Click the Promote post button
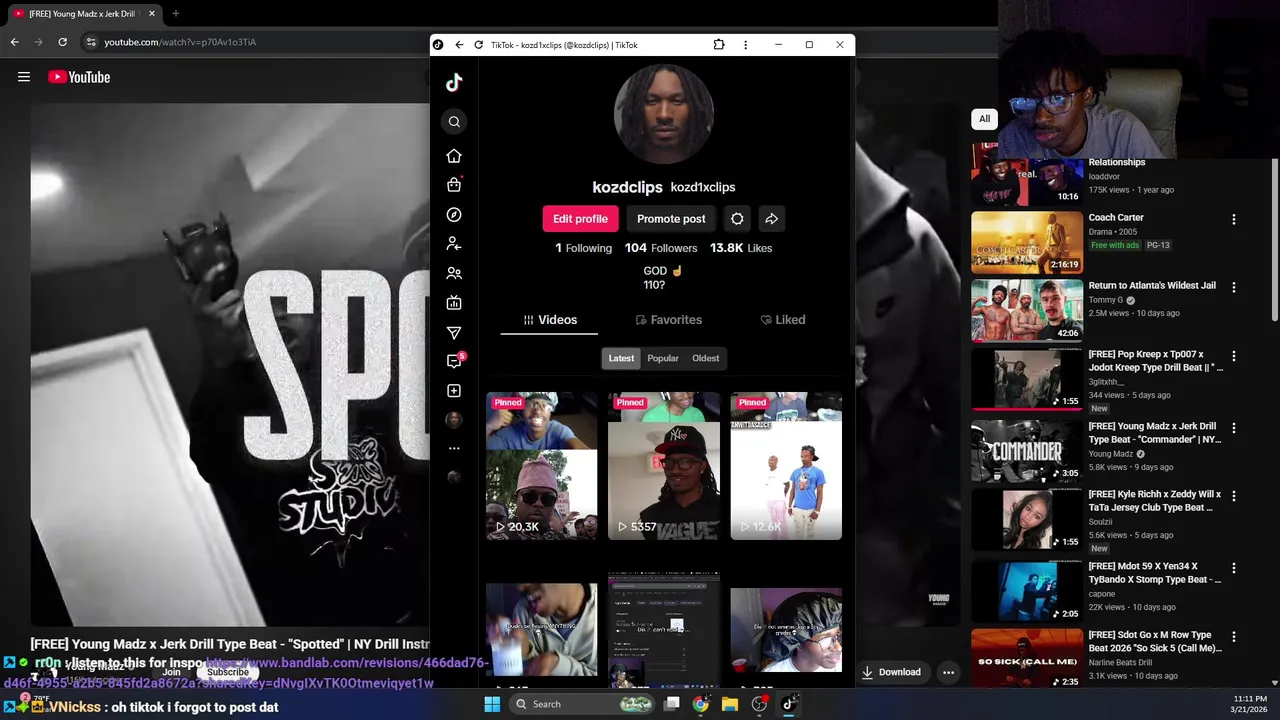Viewport: 1280px width, 720px height. (671, 219)
